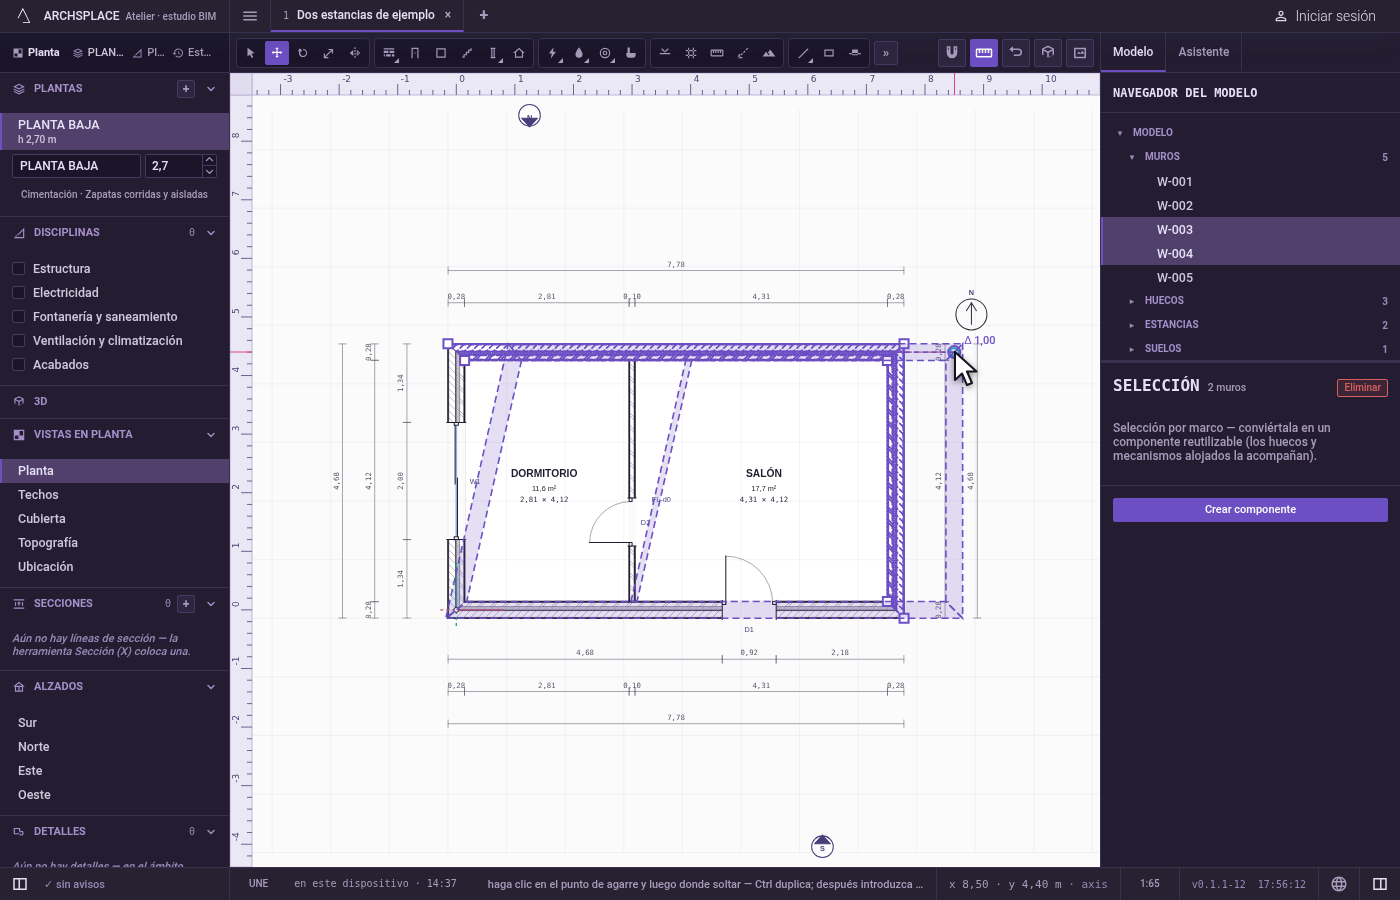The image size is (1400, 900).
Task: Toggle the snap magnet icon
Action: 952,52
